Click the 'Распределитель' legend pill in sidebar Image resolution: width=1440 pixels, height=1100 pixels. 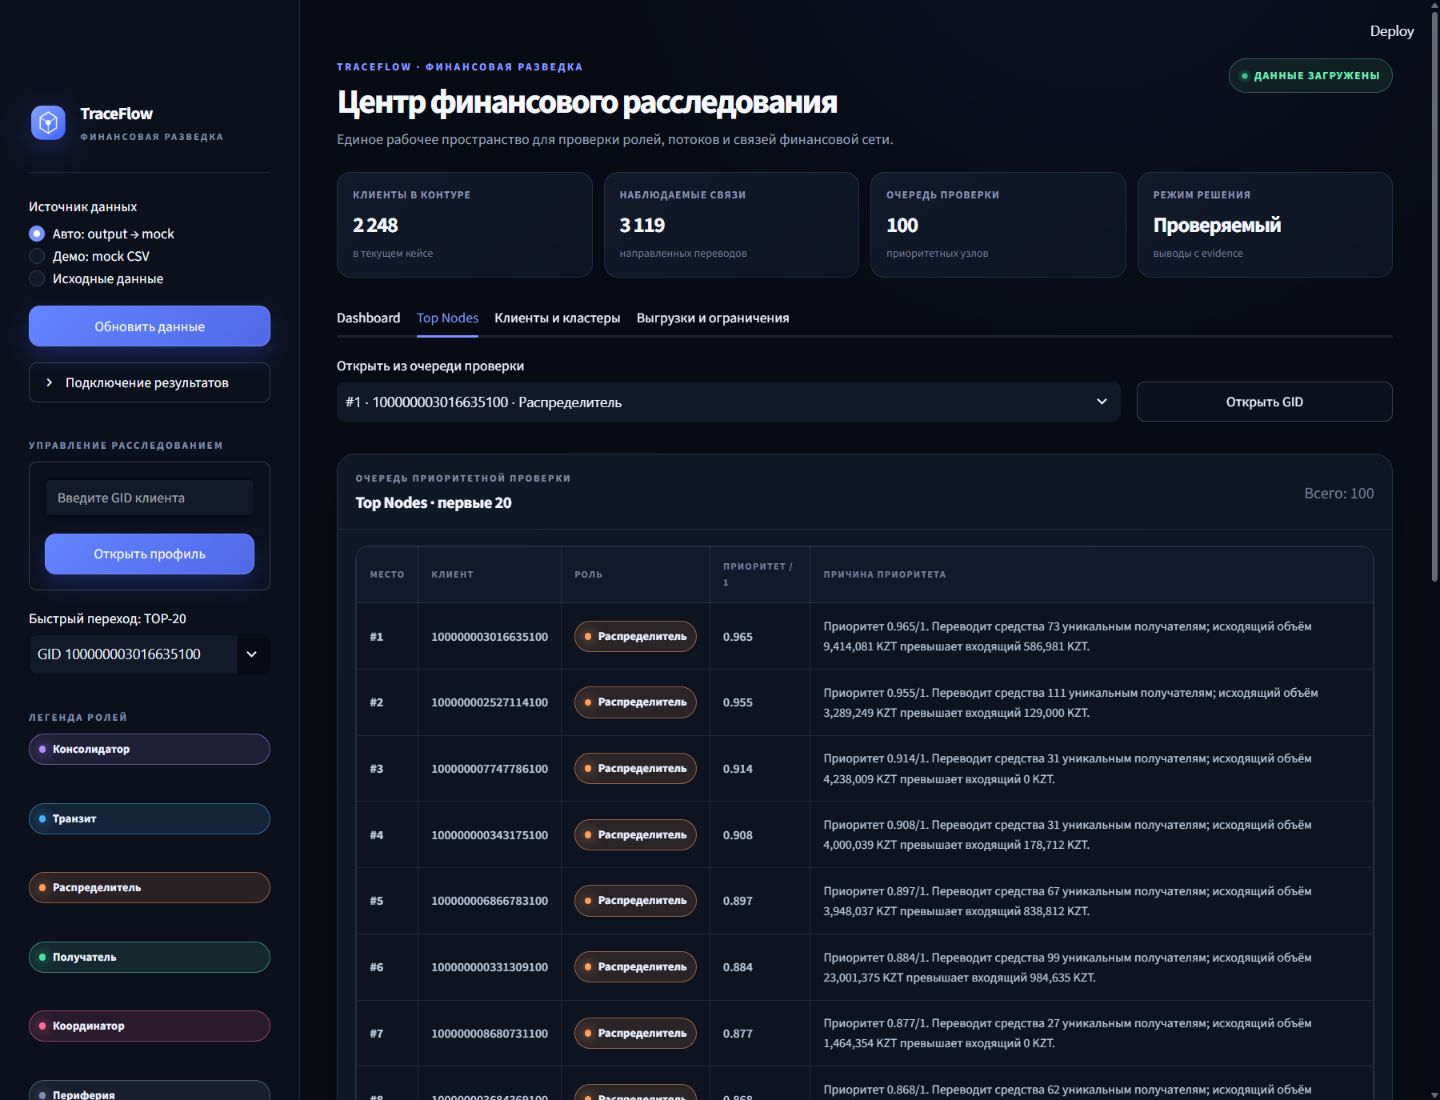coord(149,888)
